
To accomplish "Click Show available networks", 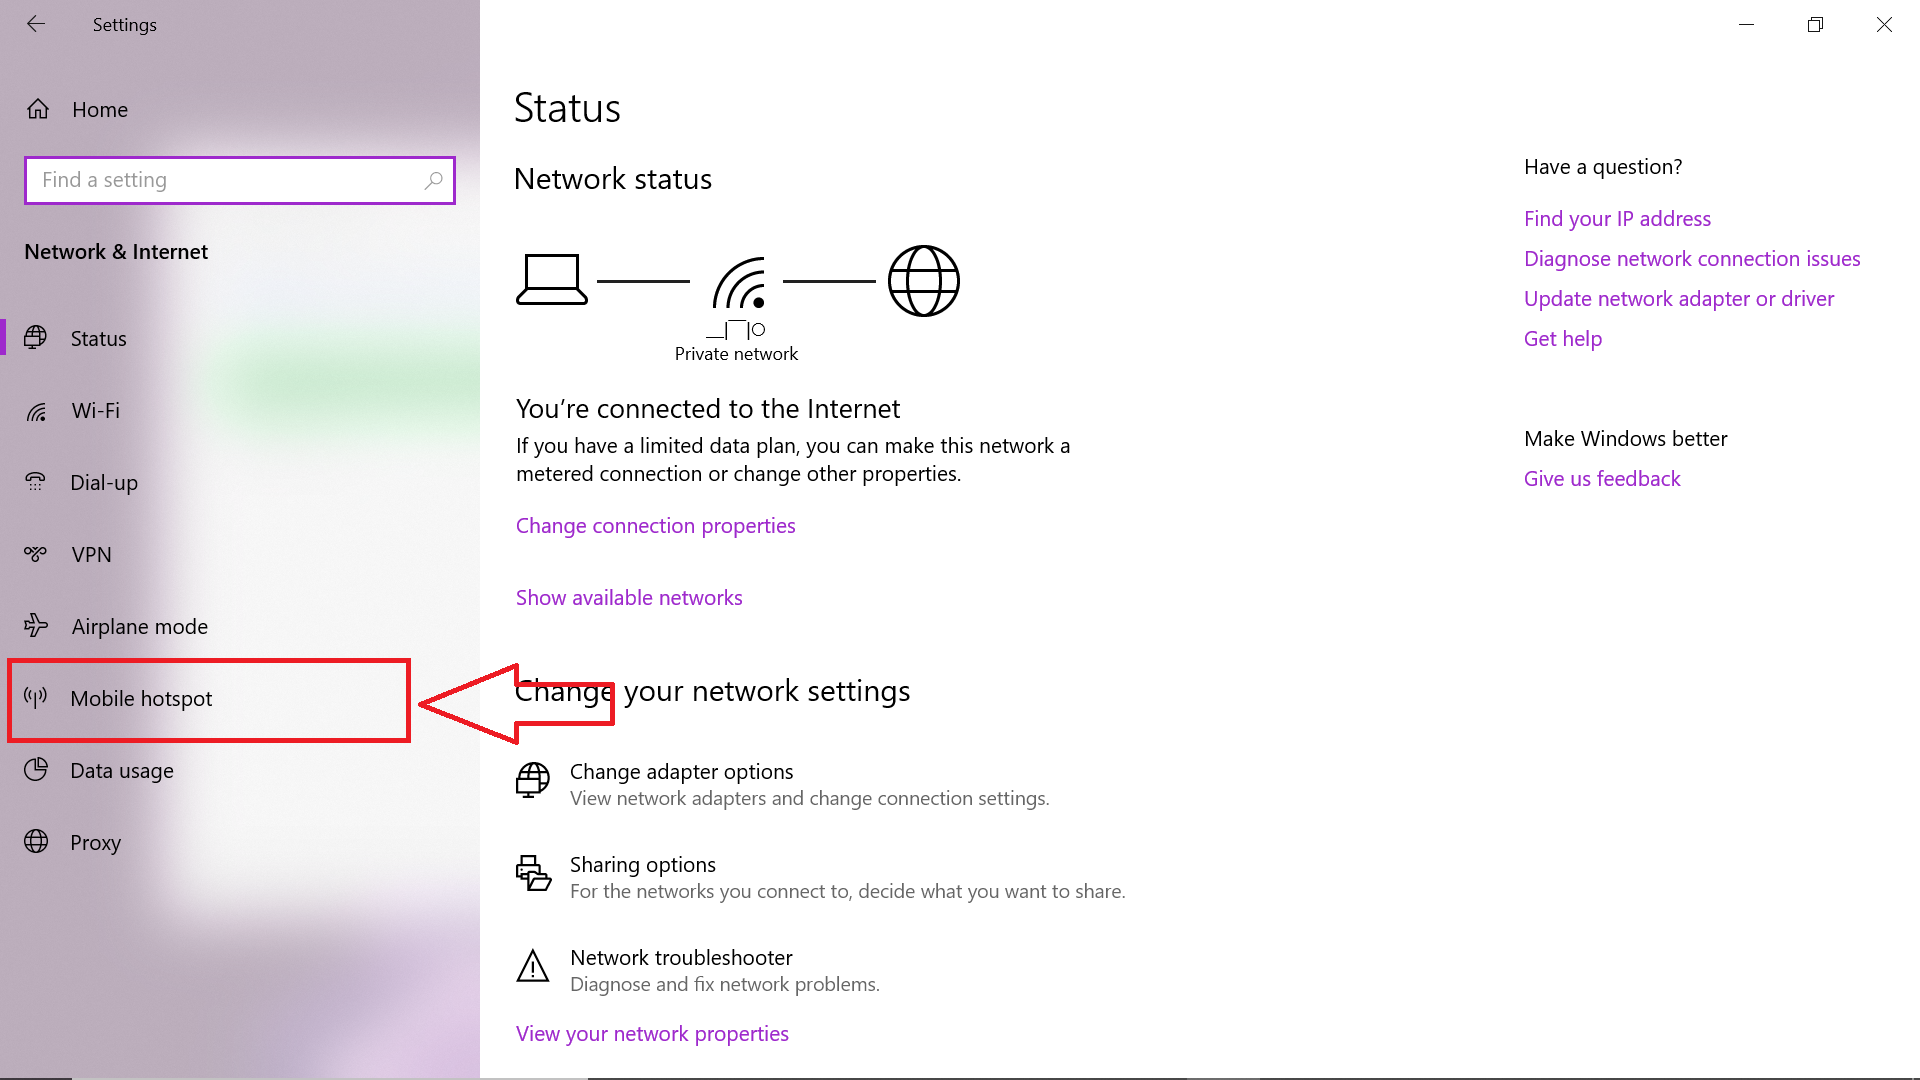I will point(629,598).
